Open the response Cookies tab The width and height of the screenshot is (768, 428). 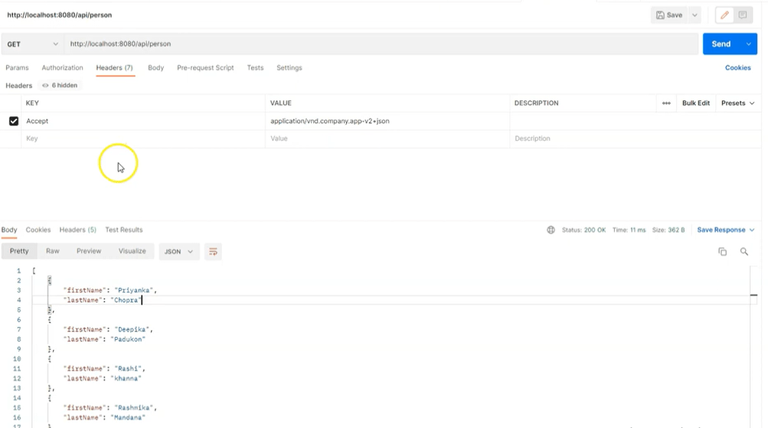[38, 230]
